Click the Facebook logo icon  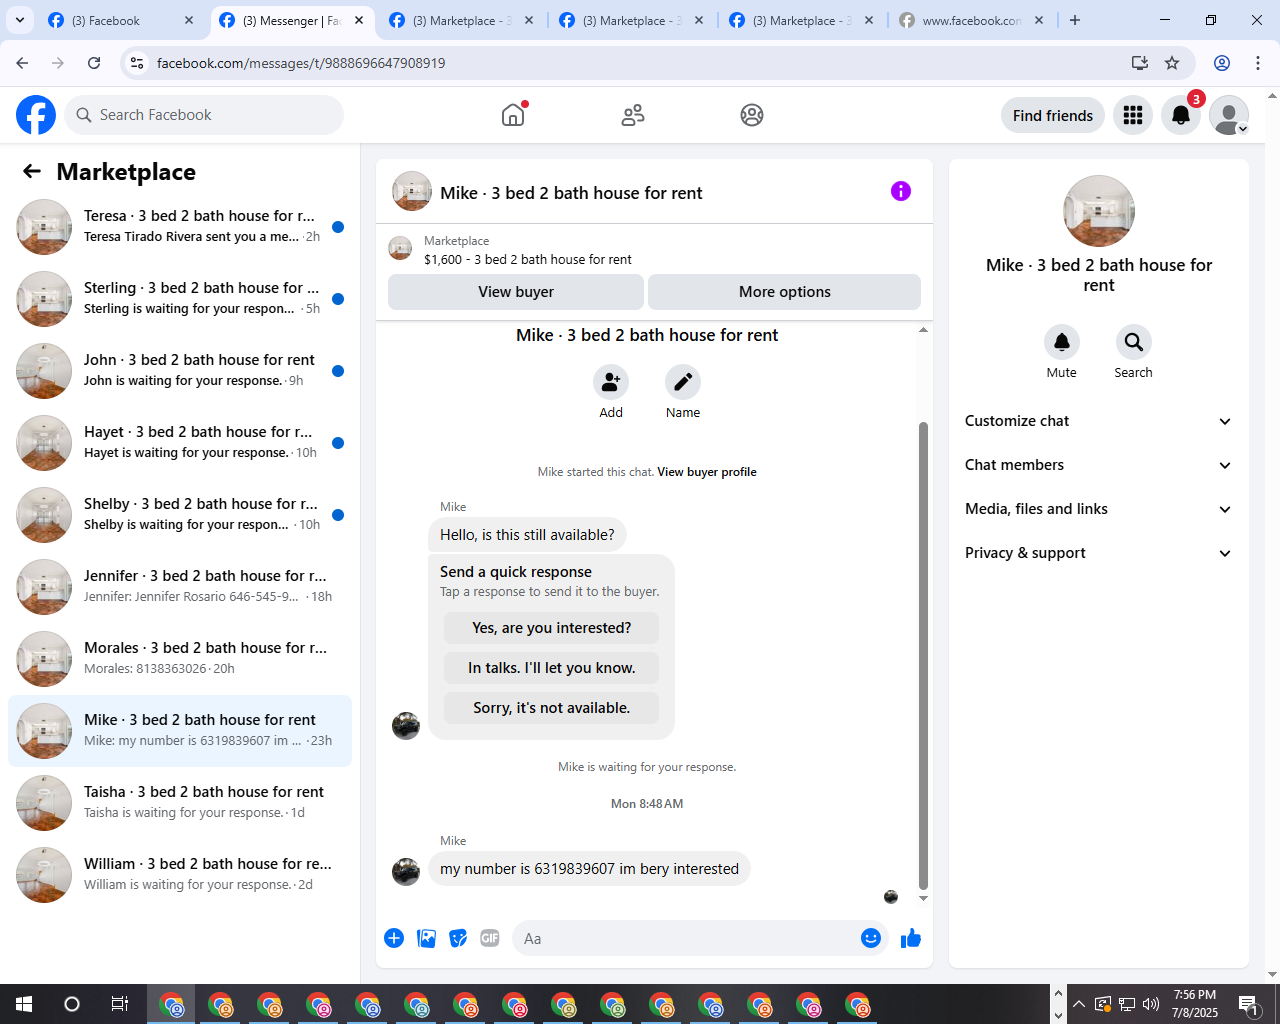(x=36, y=115)
